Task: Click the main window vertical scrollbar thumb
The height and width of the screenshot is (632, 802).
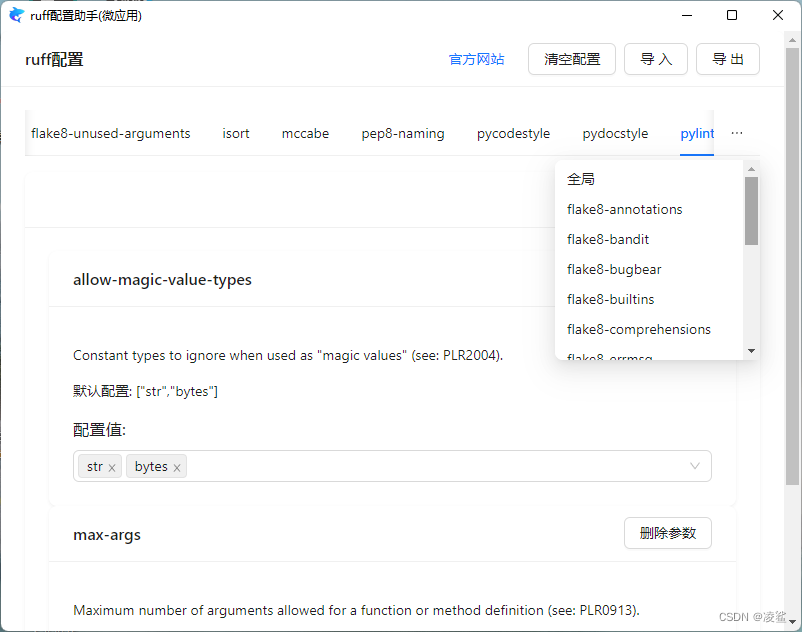Action: pyautogui.click(x=792, y=266)
